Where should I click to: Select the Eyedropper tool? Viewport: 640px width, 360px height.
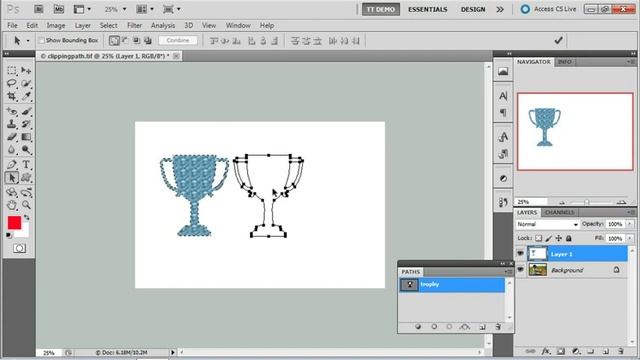[x=26, y=96]
